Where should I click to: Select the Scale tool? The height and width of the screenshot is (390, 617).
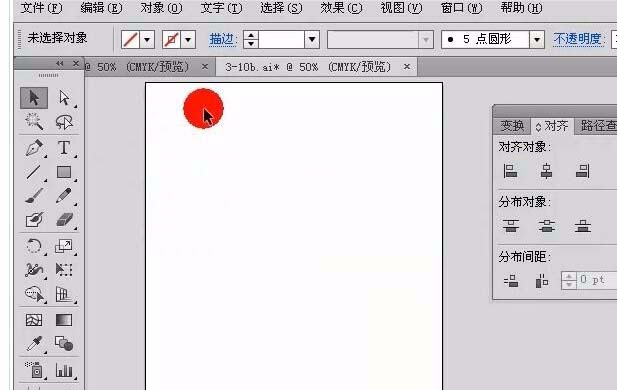pyautogui.click(x=64, y=246)
